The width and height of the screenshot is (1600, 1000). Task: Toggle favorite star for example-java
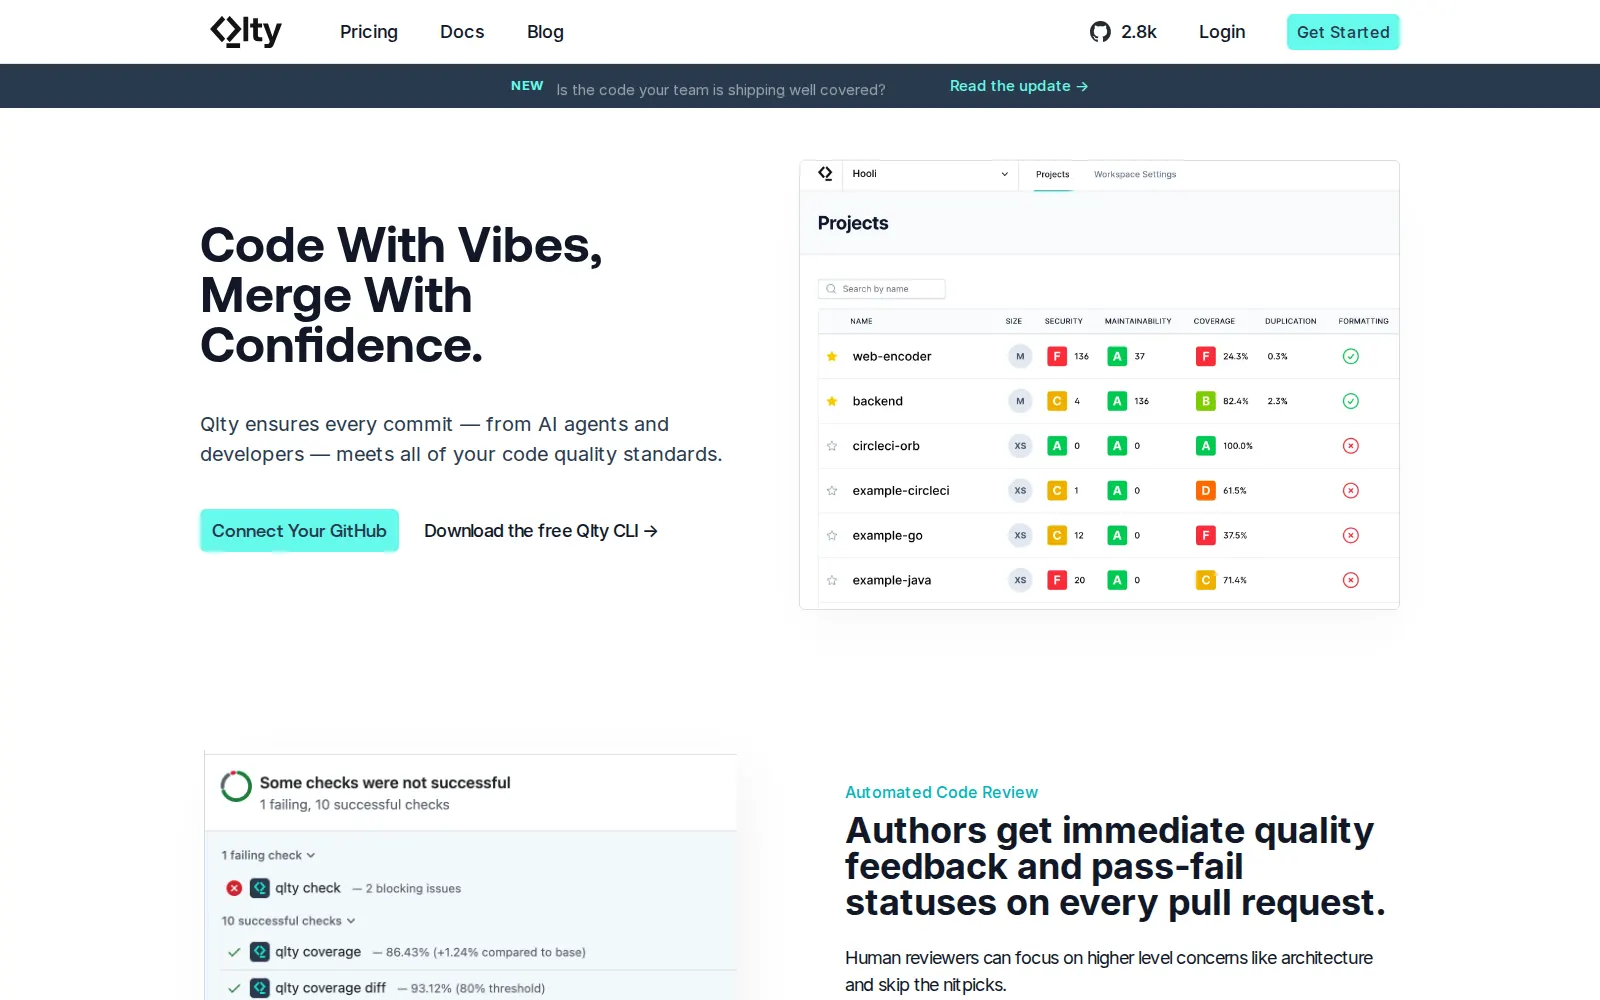coord(832,580)
